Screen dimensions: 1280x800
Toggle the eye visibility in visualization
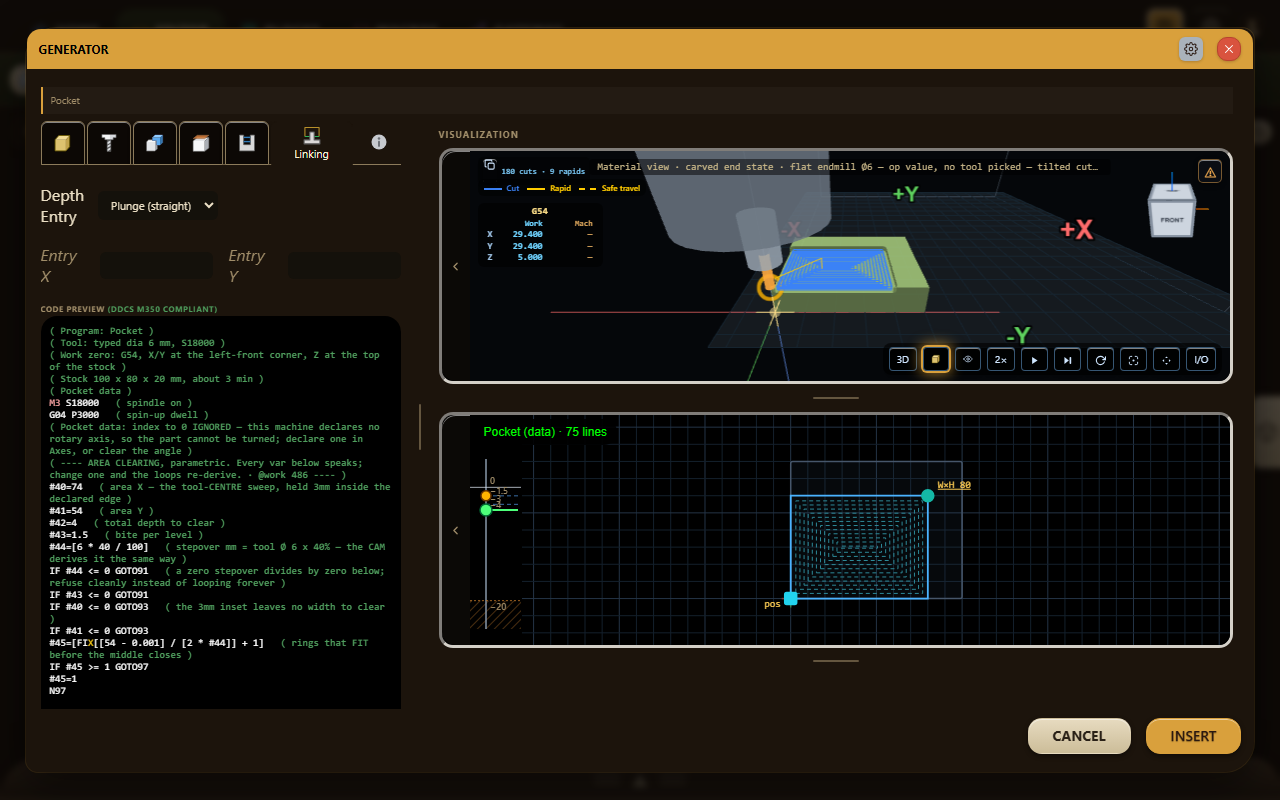tap(967, 359)
